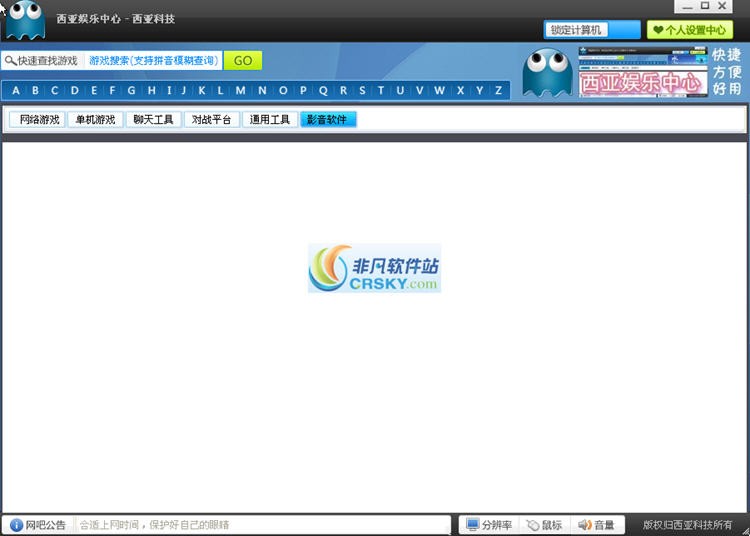Image resolution: width=750 pixels, height=536 pixels.
Task: Filter games by letter K
Action: coord(202,90)
